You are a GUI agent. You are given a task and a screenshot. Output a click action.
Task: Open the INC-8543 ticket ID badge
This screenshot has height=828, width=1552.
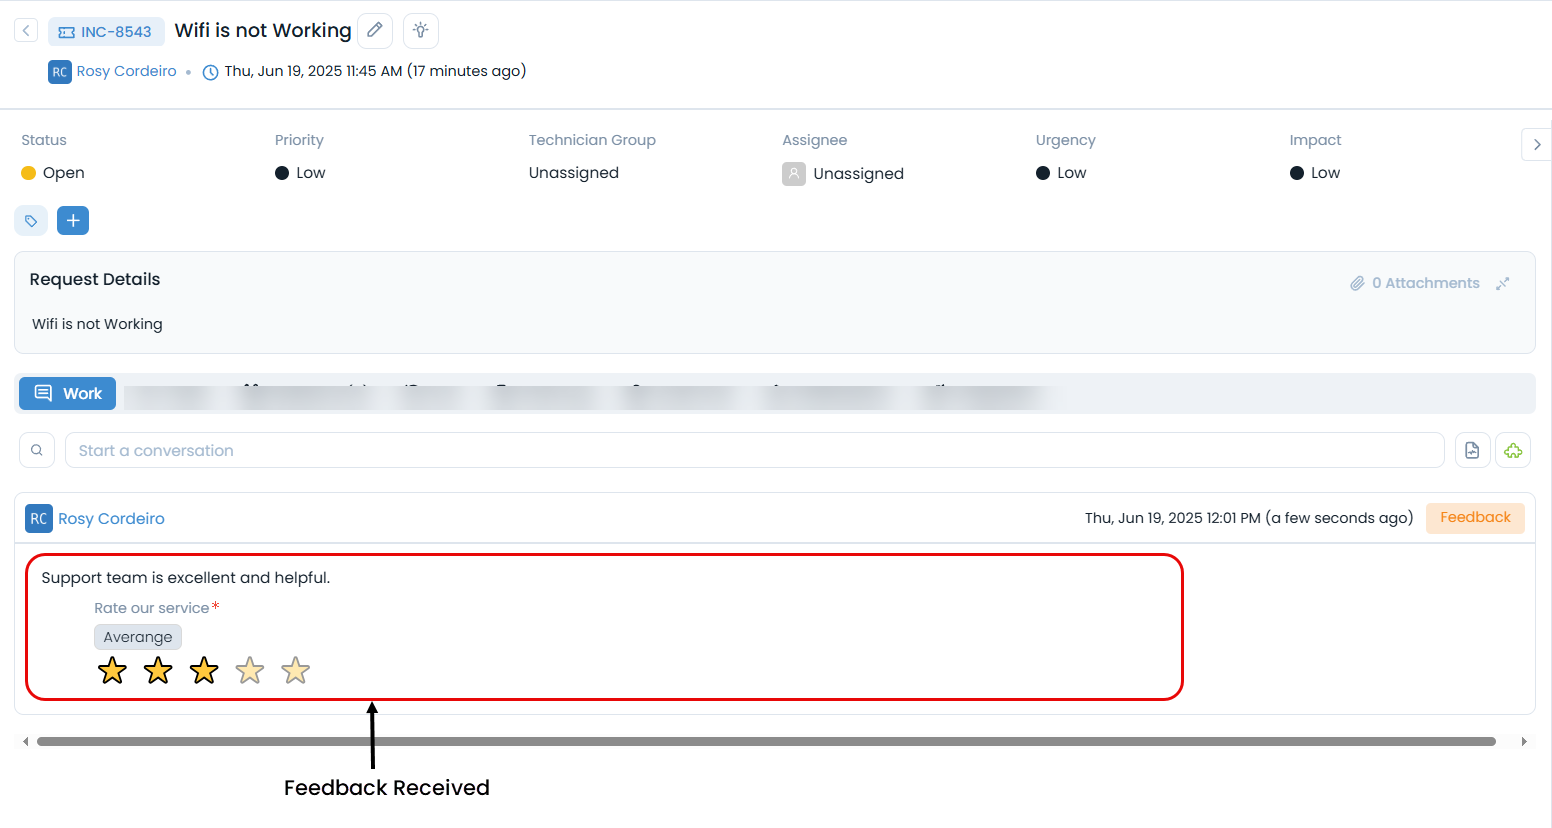coord(106,32)
